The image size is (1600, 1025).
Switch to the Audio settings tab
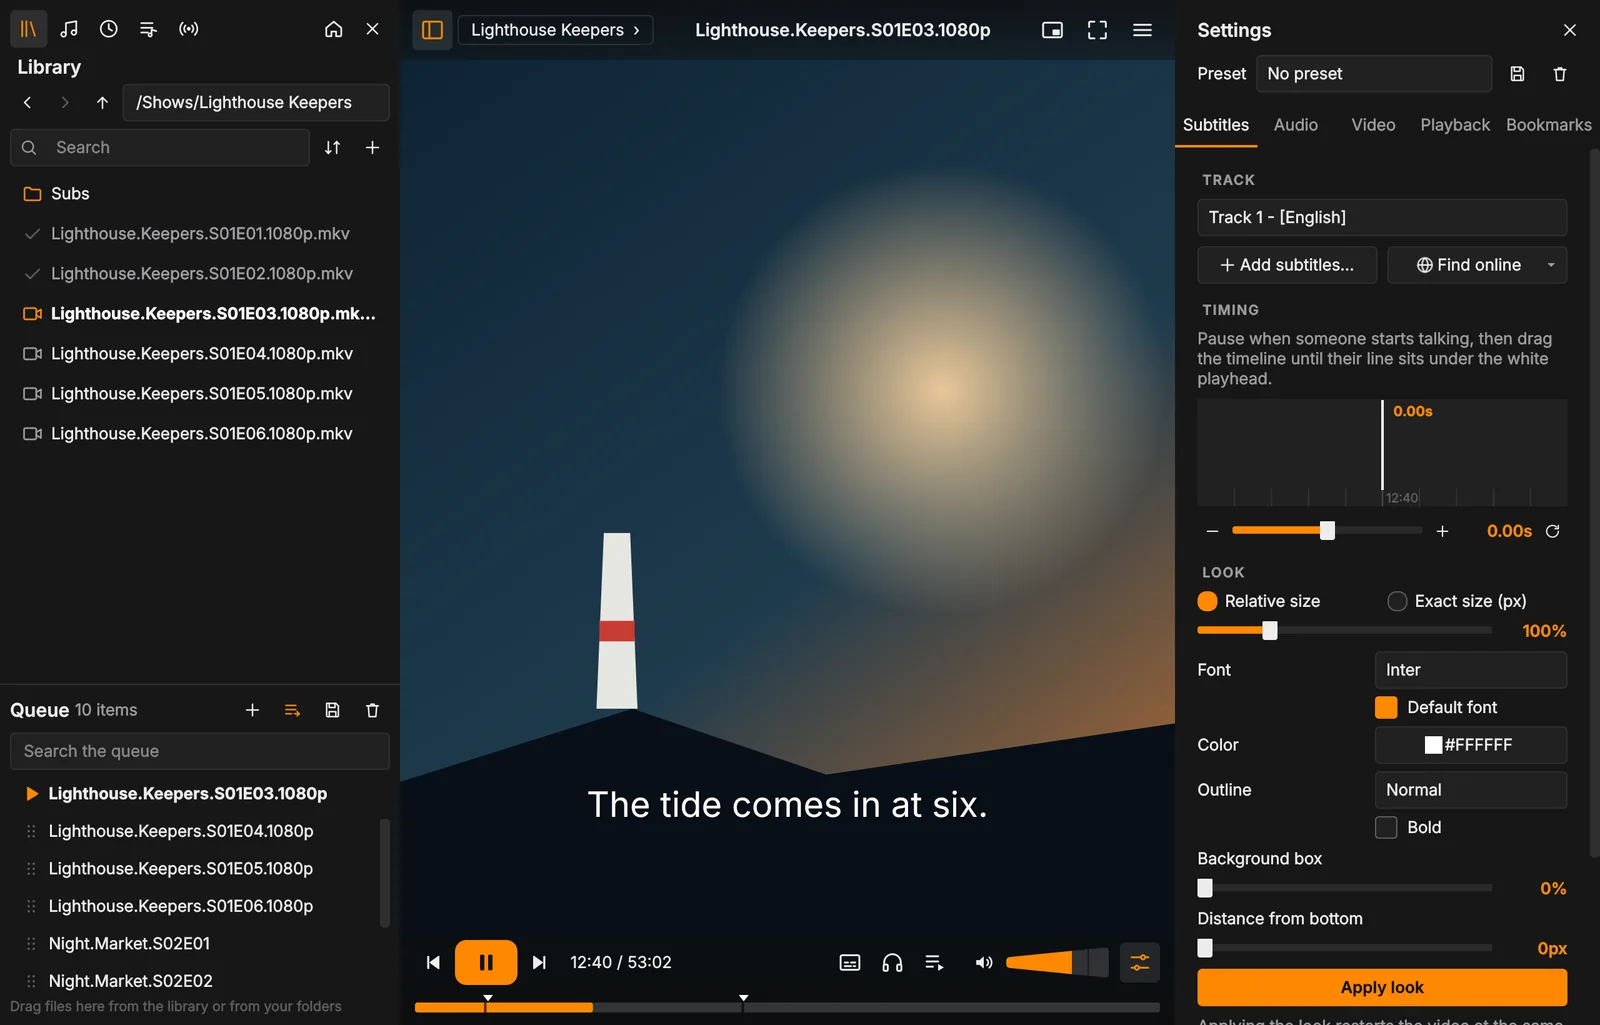point(1296,125)
